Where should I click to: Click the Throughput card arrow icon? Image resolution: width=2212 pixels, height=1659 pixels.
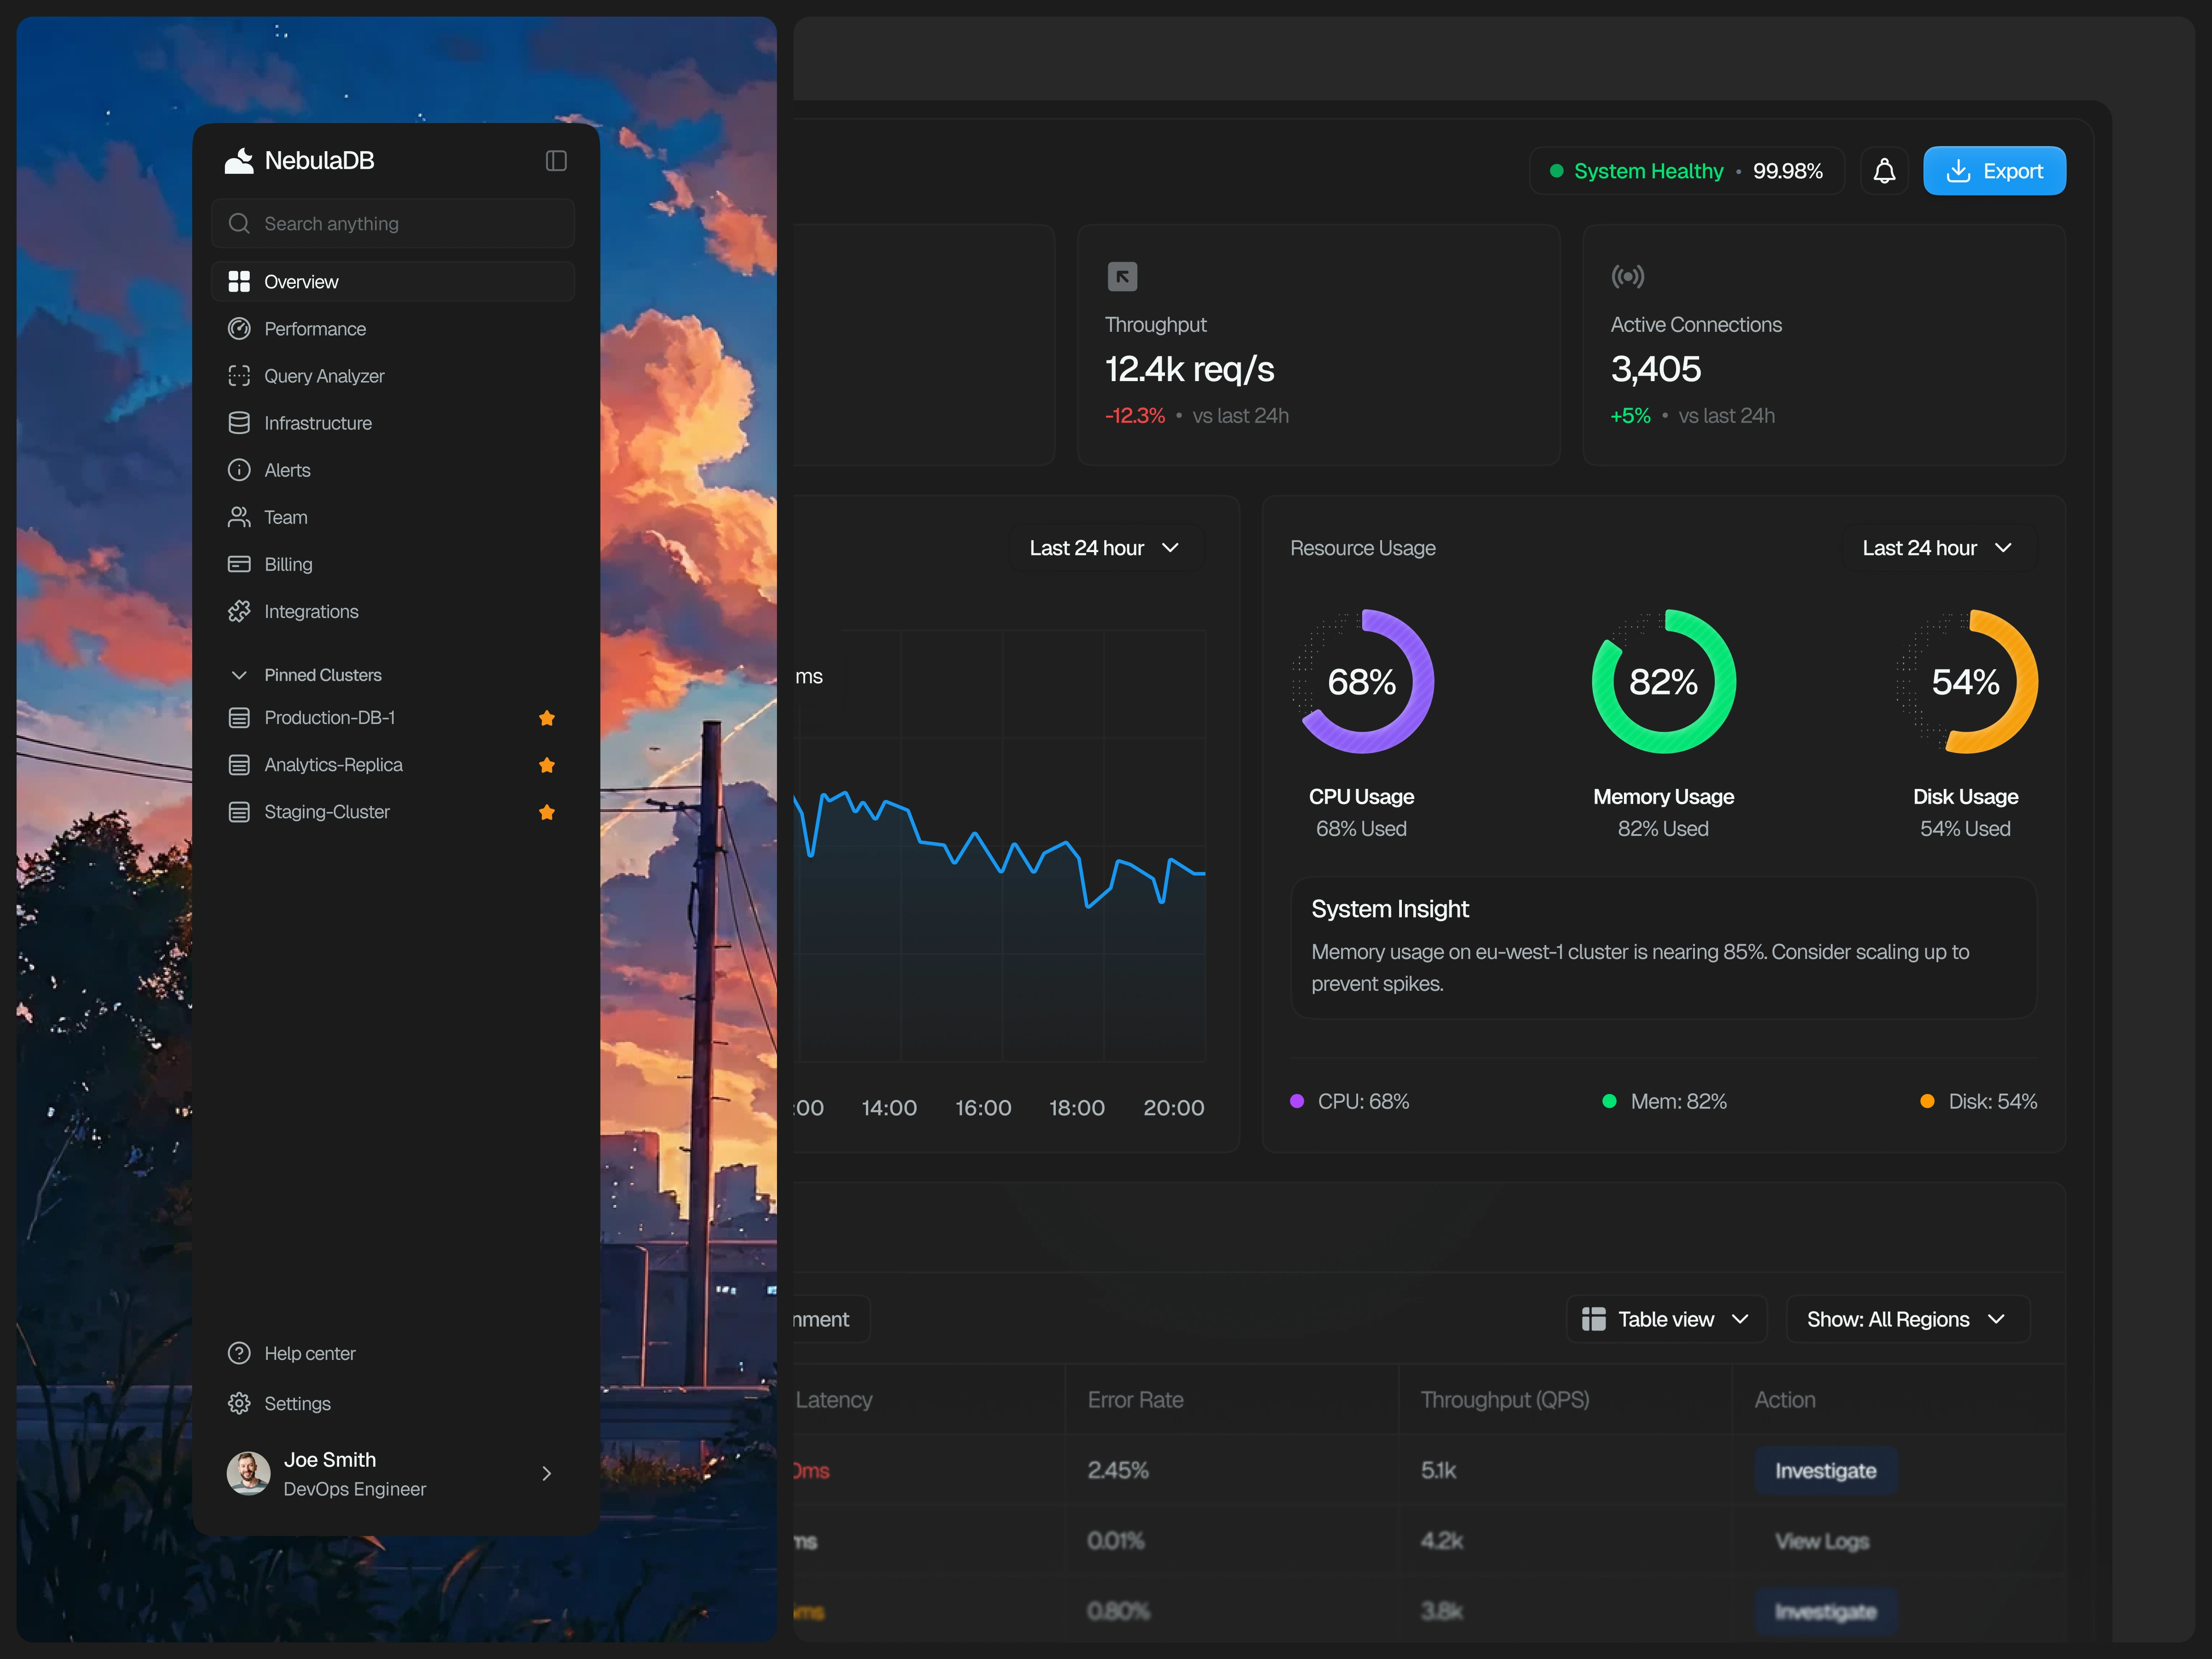[1122, 276]
